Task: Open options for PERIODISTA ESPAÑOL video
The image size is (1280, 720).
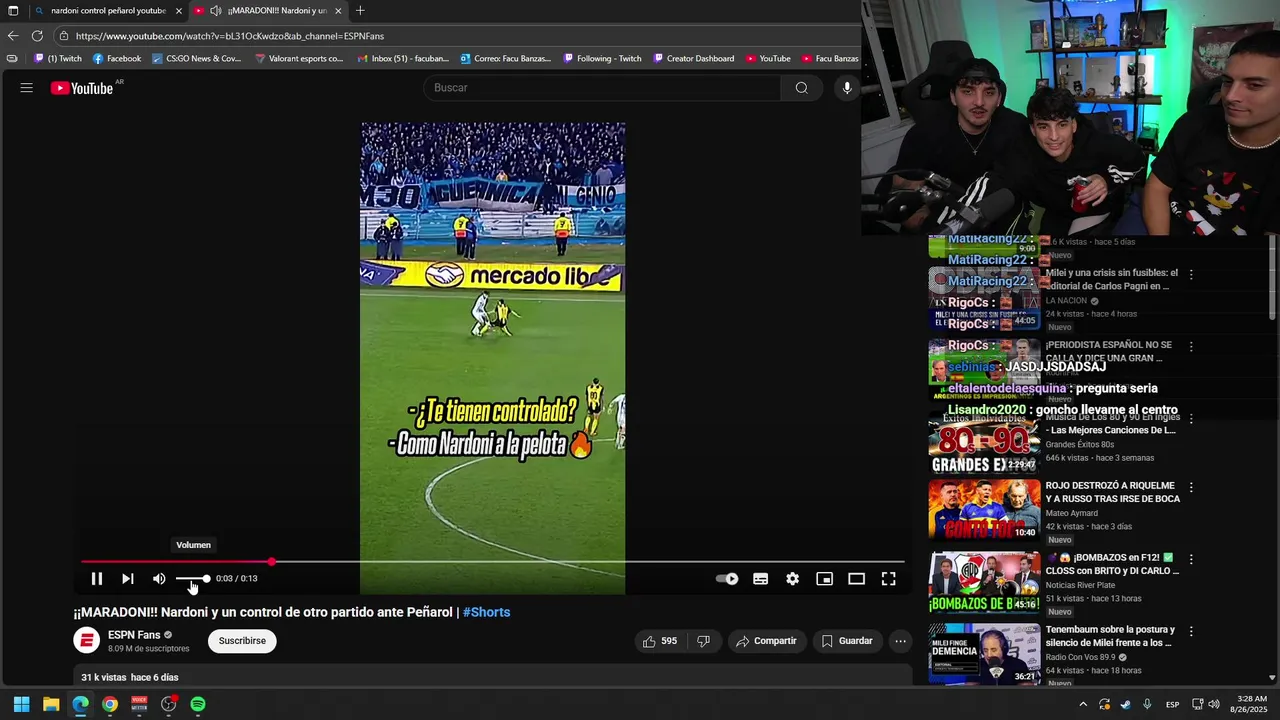Action: (1191, 347)
